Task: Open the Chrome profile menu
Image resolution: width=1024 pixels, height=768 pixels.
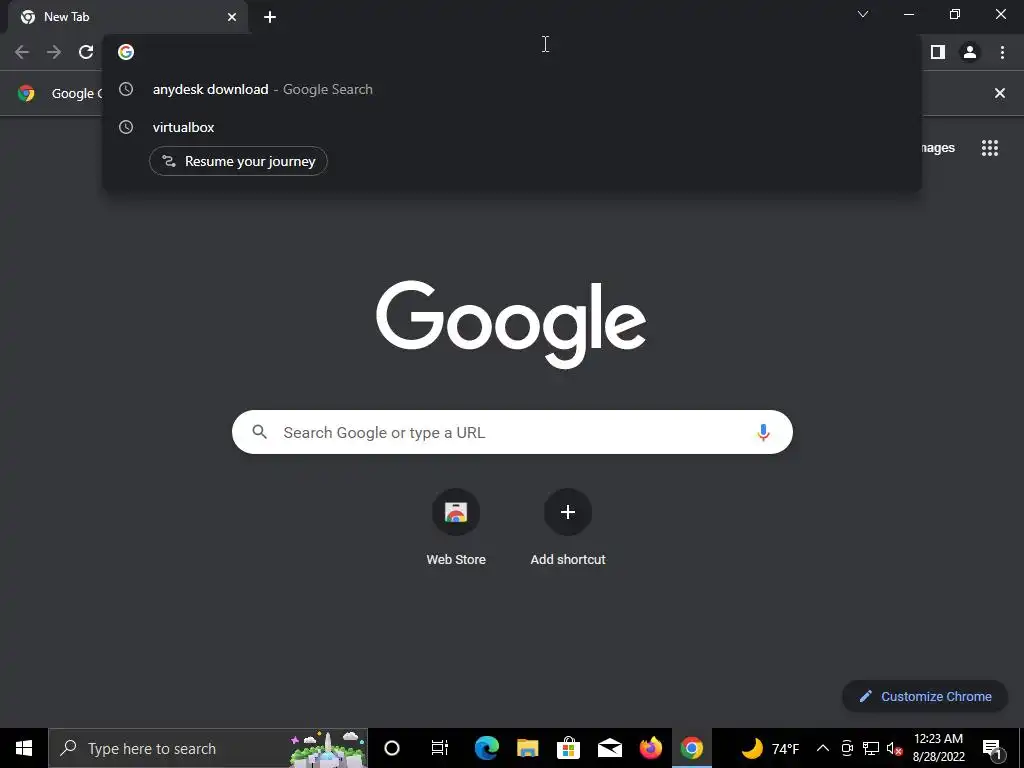Action: 970,52
